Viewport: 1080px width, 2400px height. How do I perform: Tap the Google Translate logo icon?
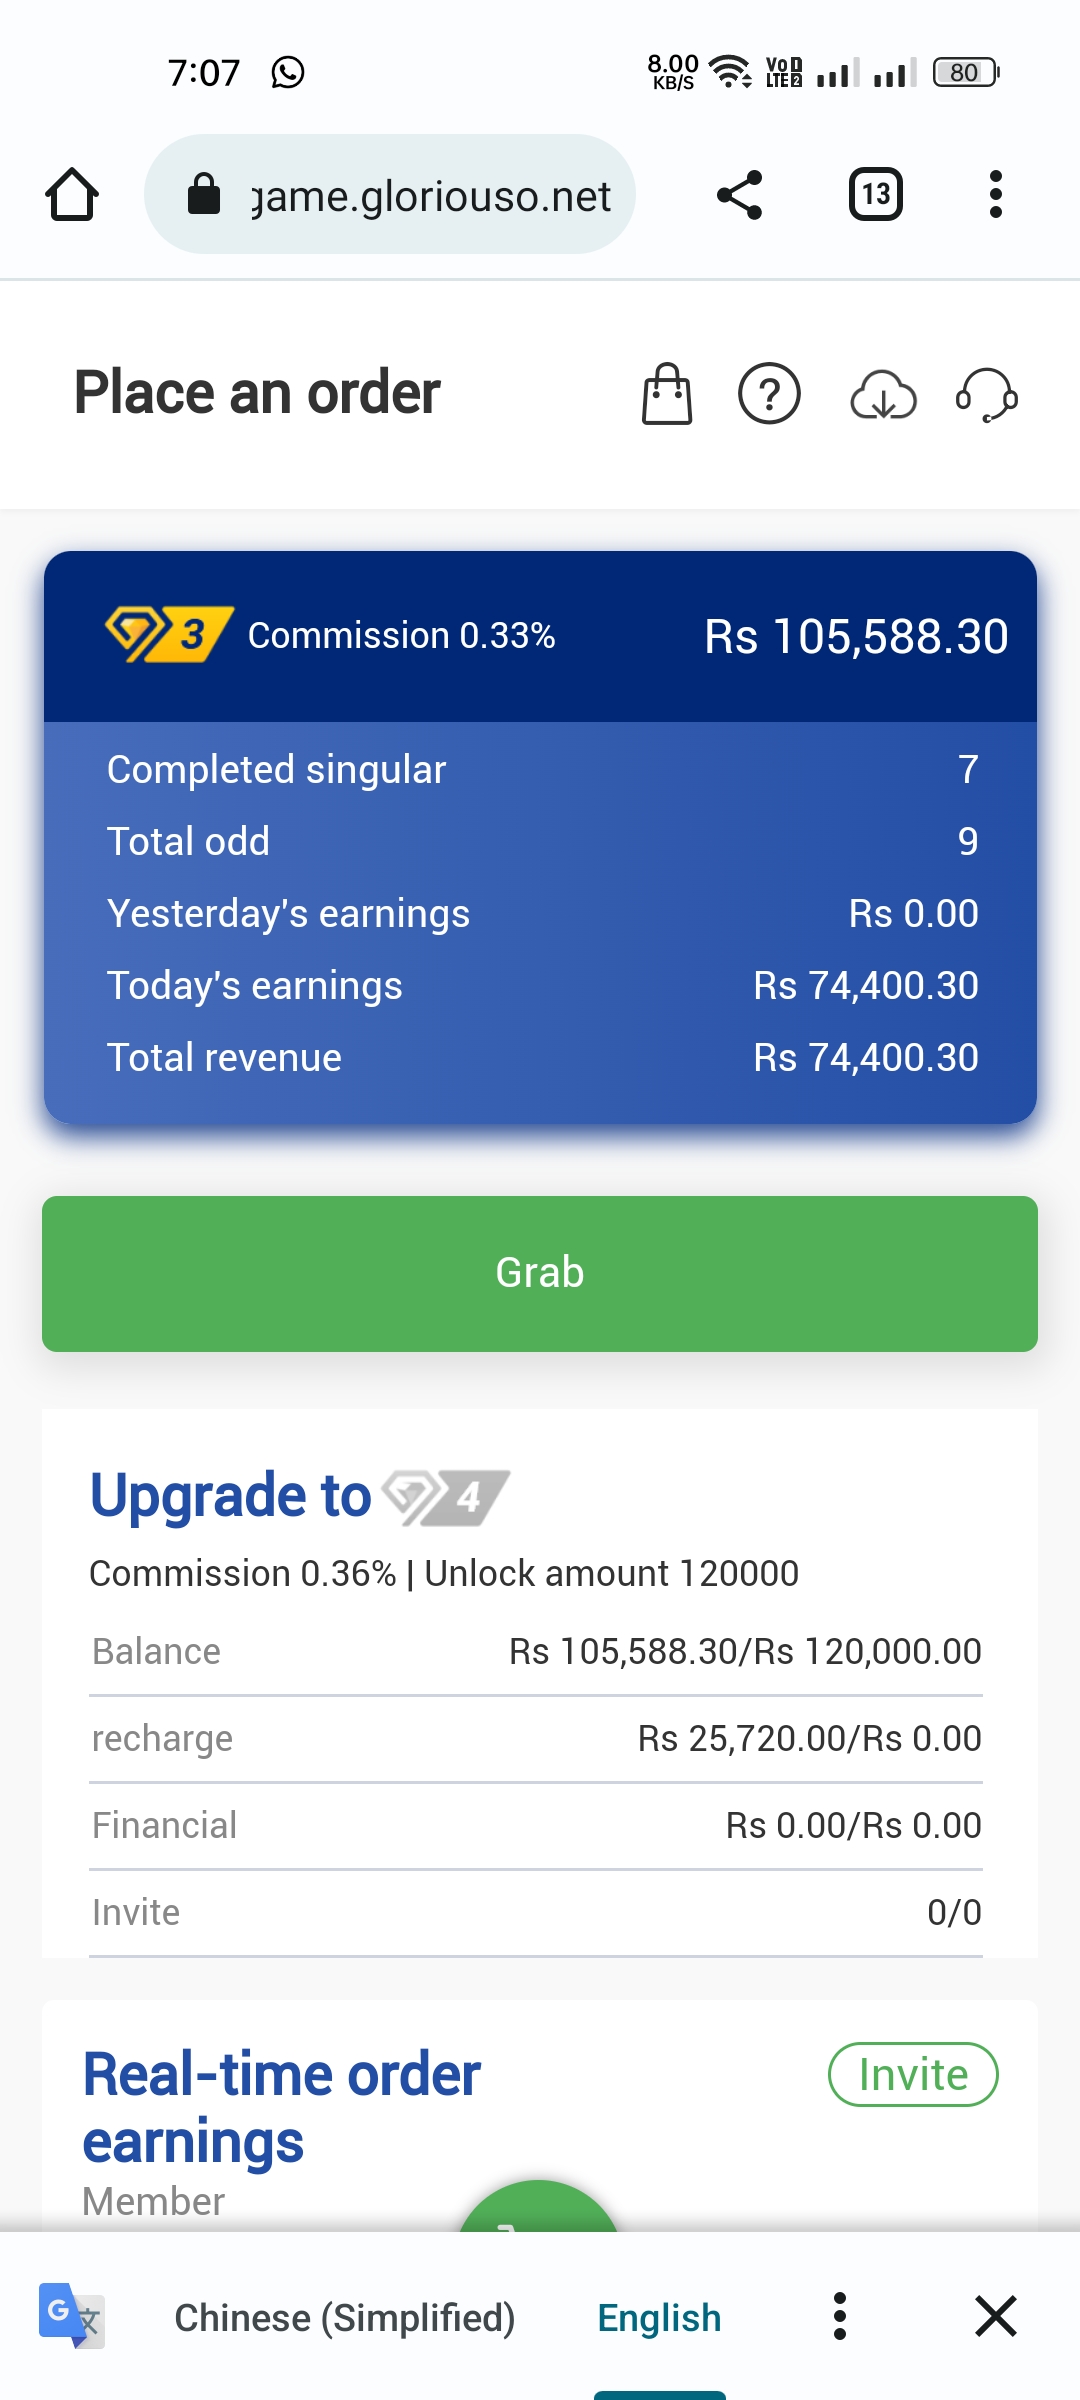[71, 2315]
